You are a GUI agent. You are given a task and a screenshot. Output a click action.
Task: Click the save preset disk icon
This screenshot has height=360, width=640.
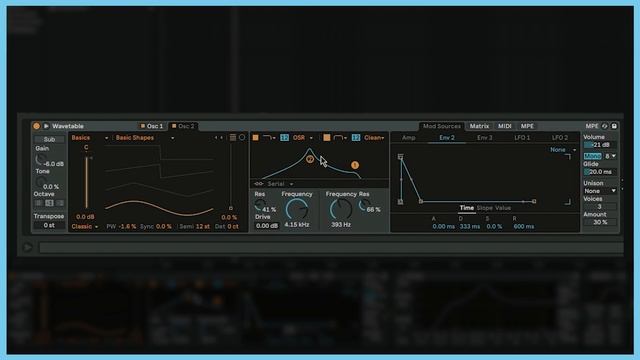614,126
